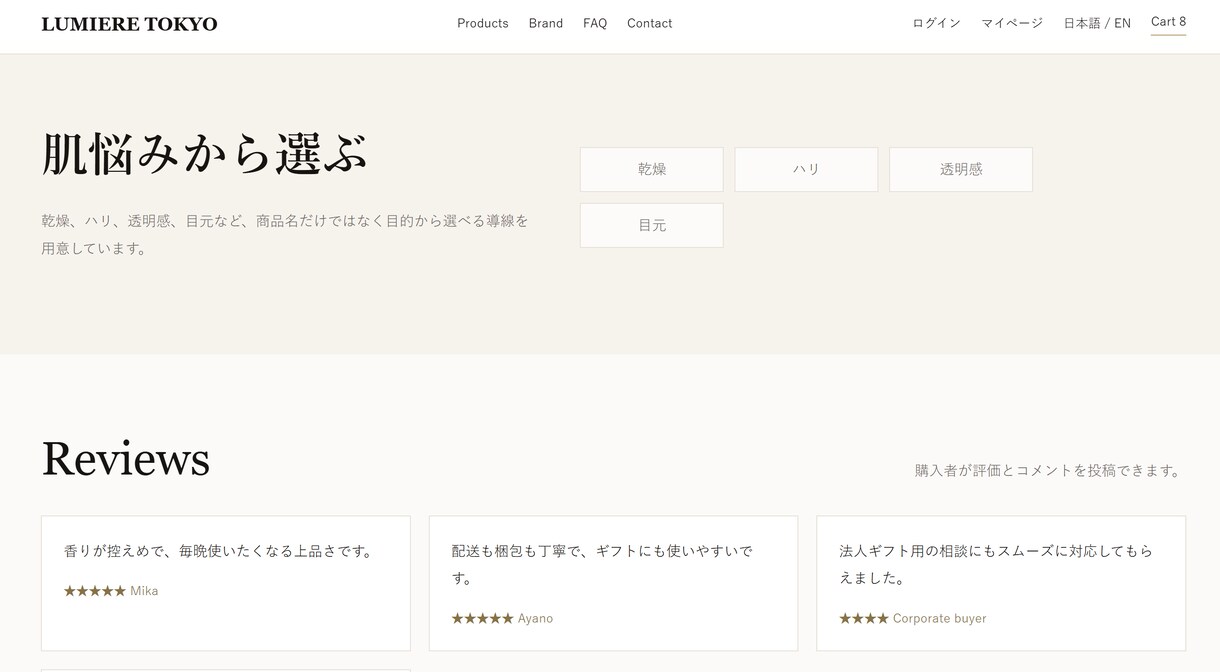Choose the 透明感 concern button
1220x672 pixels.
click(x=961, y=170)
